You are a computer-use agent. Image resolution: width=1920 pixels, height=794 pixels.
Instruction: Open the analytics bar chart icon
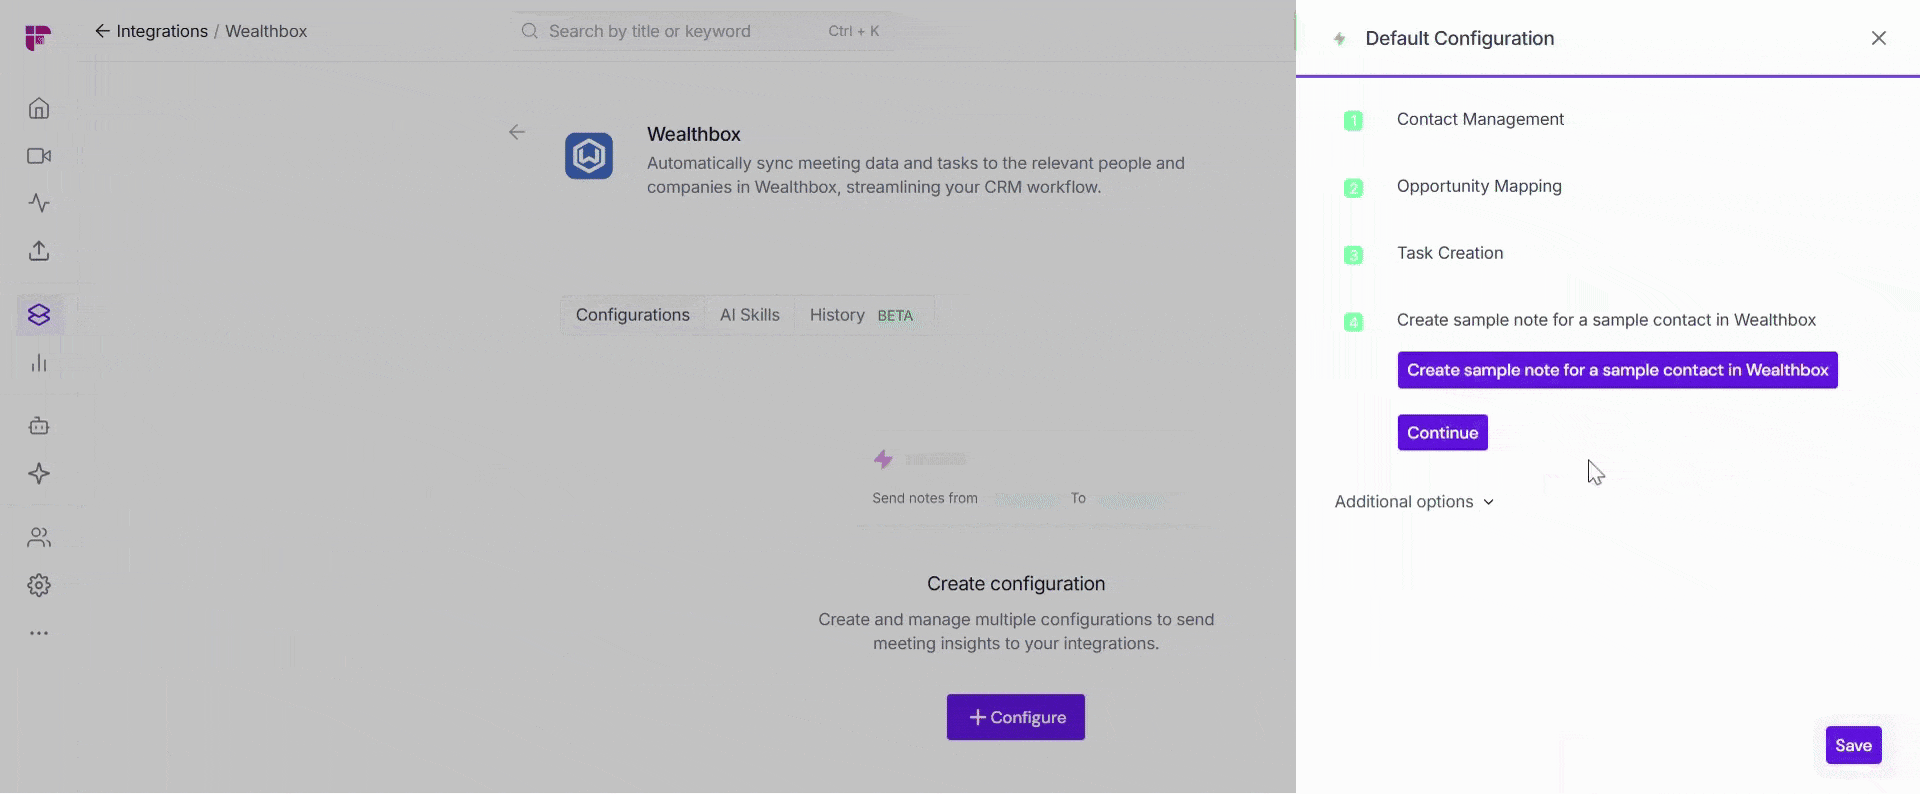click(39, 363)
